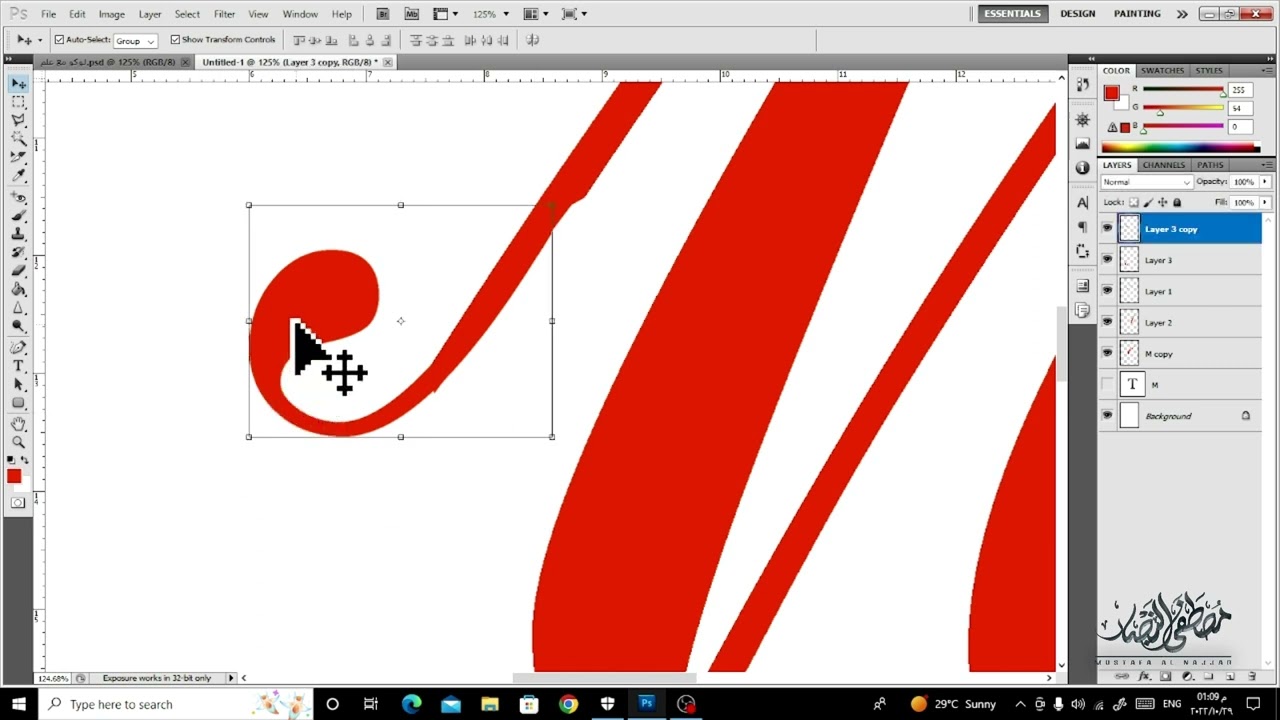Screen dimensions: 1280x720
Task: Open the Filter menu
Action: (x=225, y=14)
